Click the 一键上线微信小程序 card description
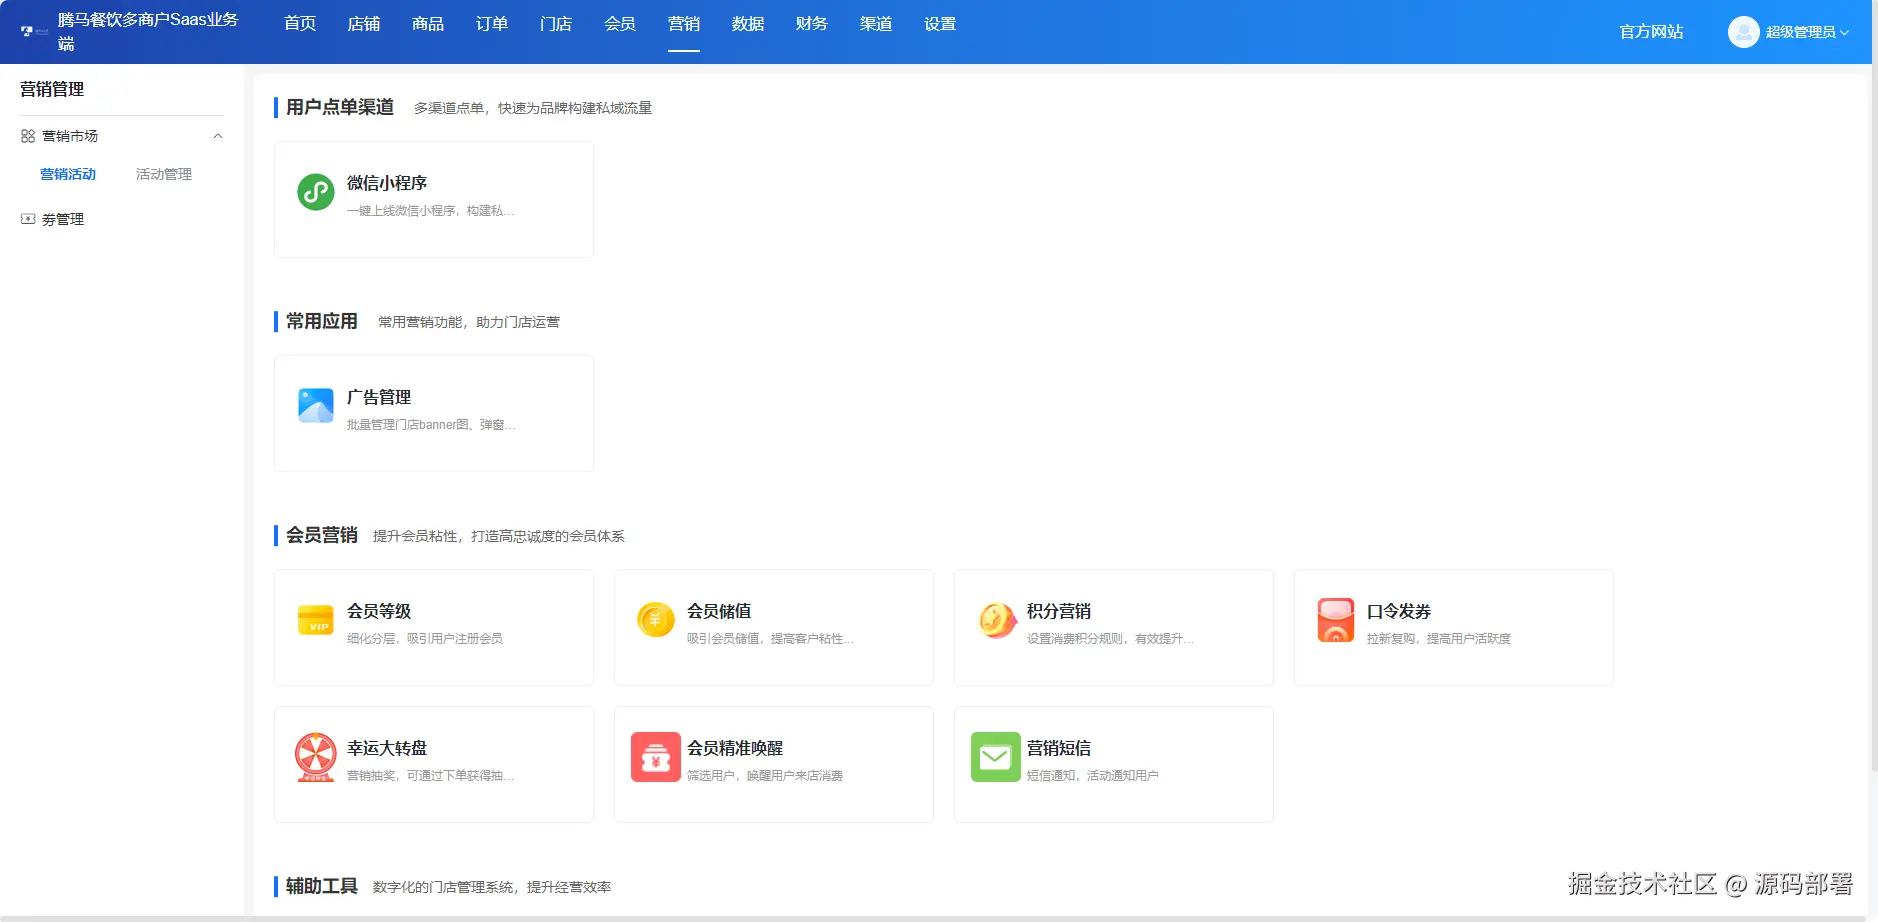The width and height of the screenshot is (1878, 922). click(x=431, y=210)
